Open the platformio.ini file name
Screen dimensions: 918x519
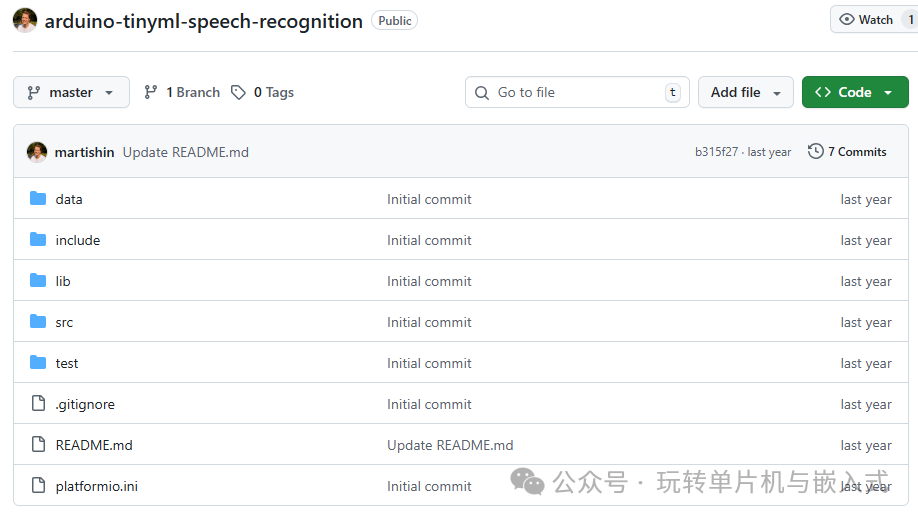(x=97, y=486)
